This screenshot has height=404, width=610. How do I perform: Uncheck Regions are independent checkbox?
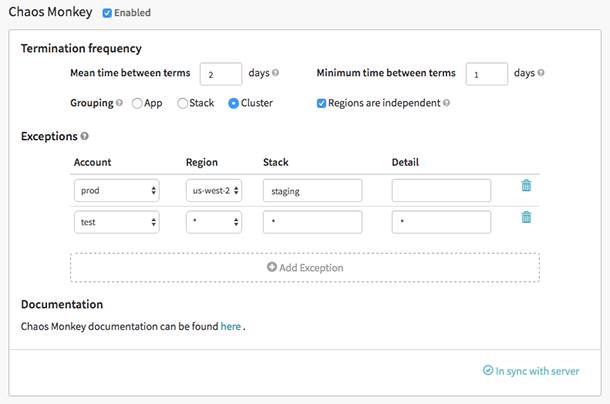[x=321, y=102]
